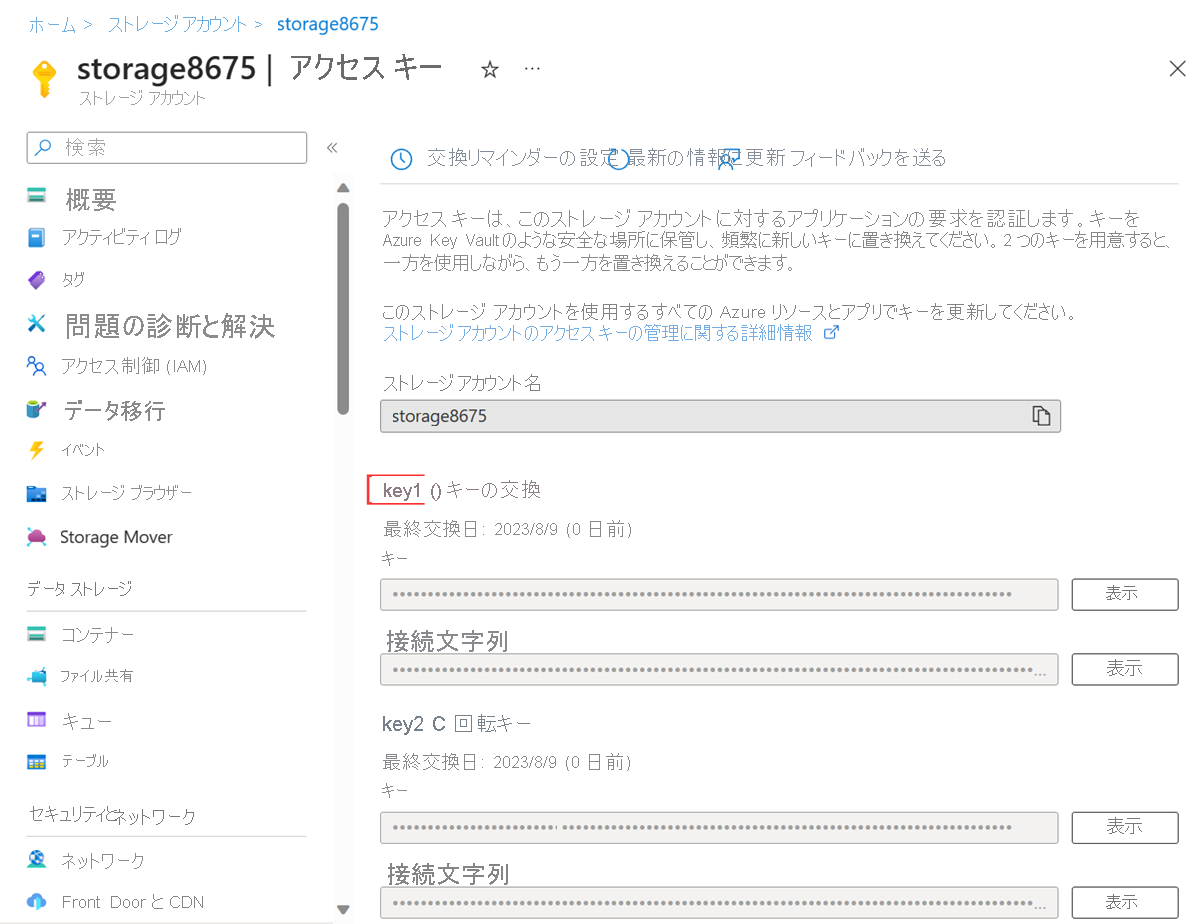Click the Storage Mover cloud icon
1200x924 pixels.
pyautogui.click(x=37, y=537)
